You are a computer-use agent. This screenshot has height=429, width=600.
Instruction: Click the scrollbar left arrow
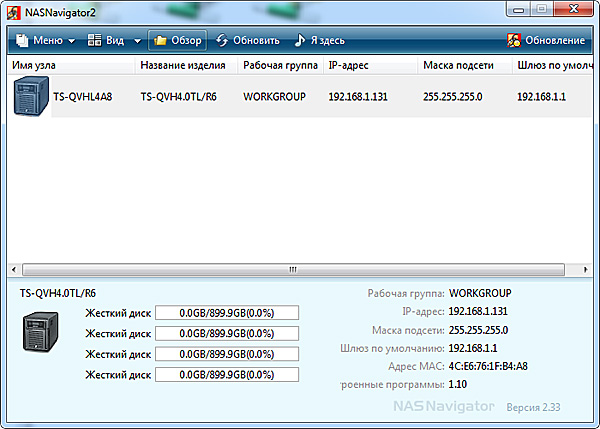15,269
